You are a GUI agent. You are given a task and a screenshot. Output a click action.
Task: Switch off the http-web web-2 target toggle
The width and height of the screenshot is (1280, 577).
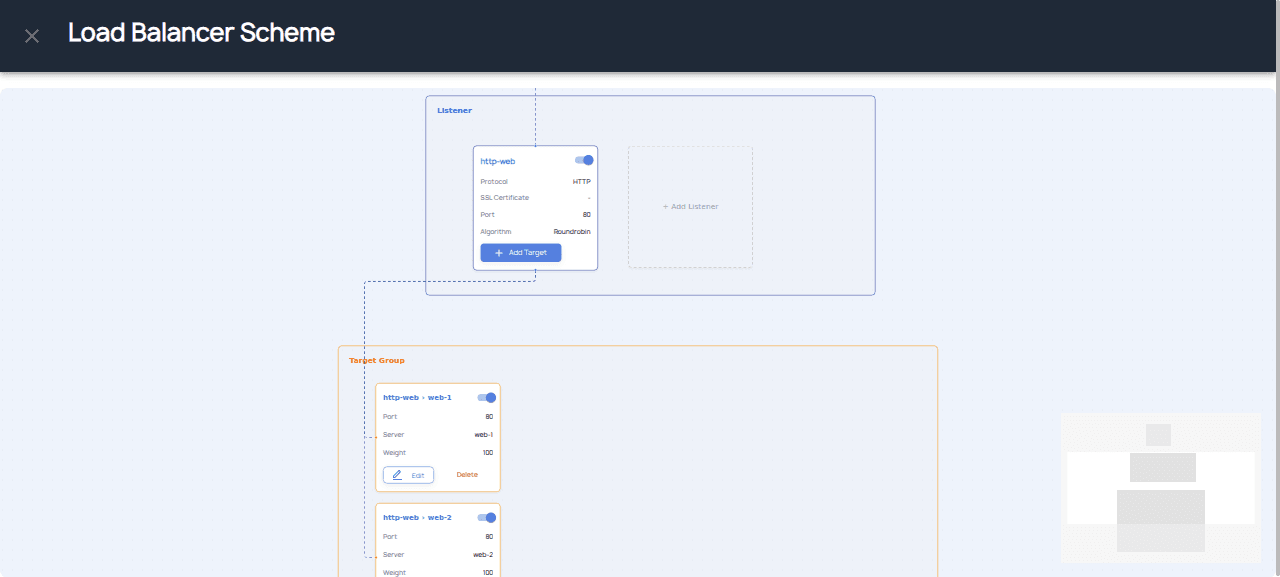[x=487, y=517]
